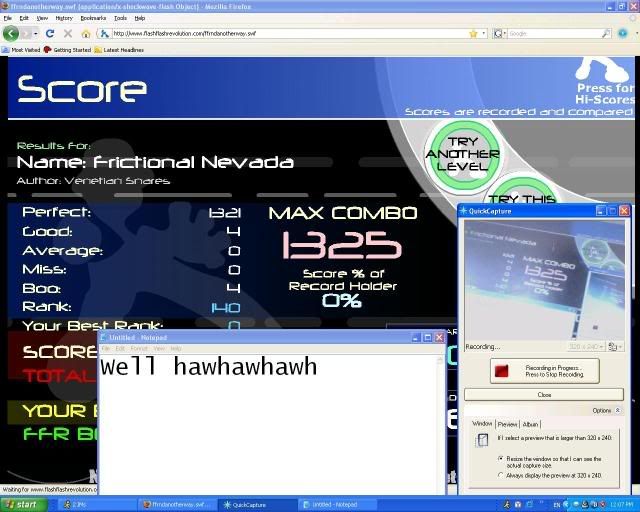Click the Firefox home icon
The image size is (640, 512).
[x=86, y=33]
